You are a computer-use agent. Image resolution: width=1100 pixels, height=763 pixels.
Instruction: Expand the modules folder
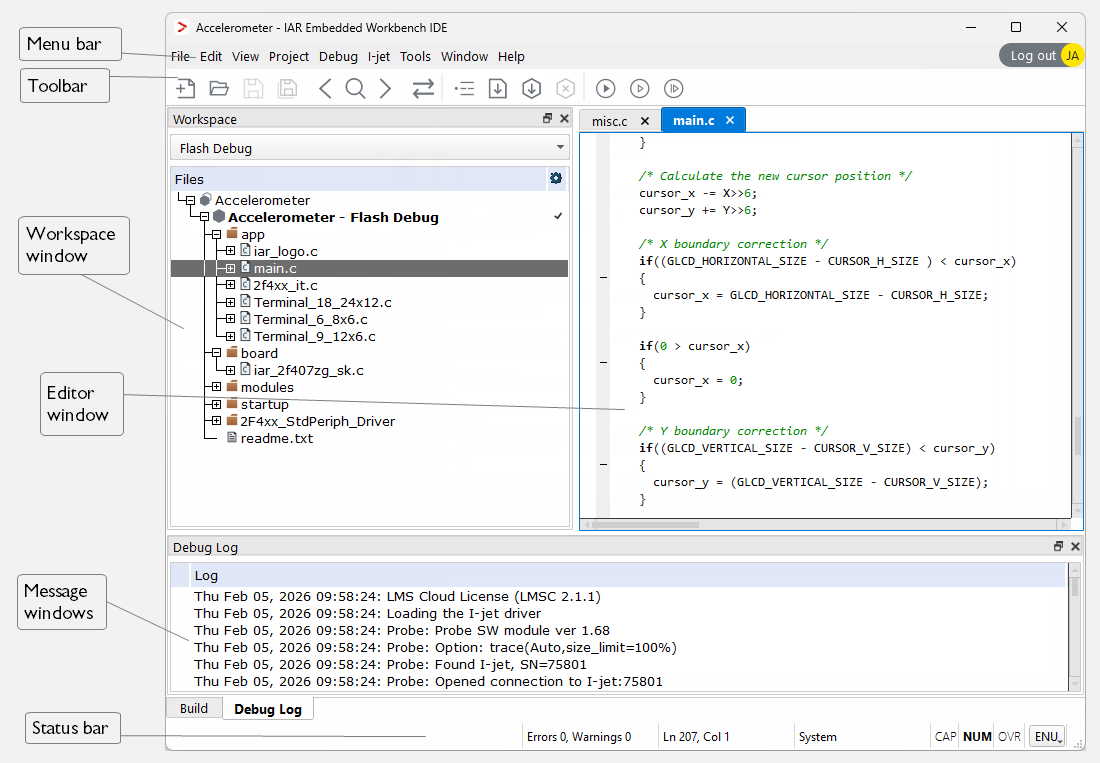point(217,387)
